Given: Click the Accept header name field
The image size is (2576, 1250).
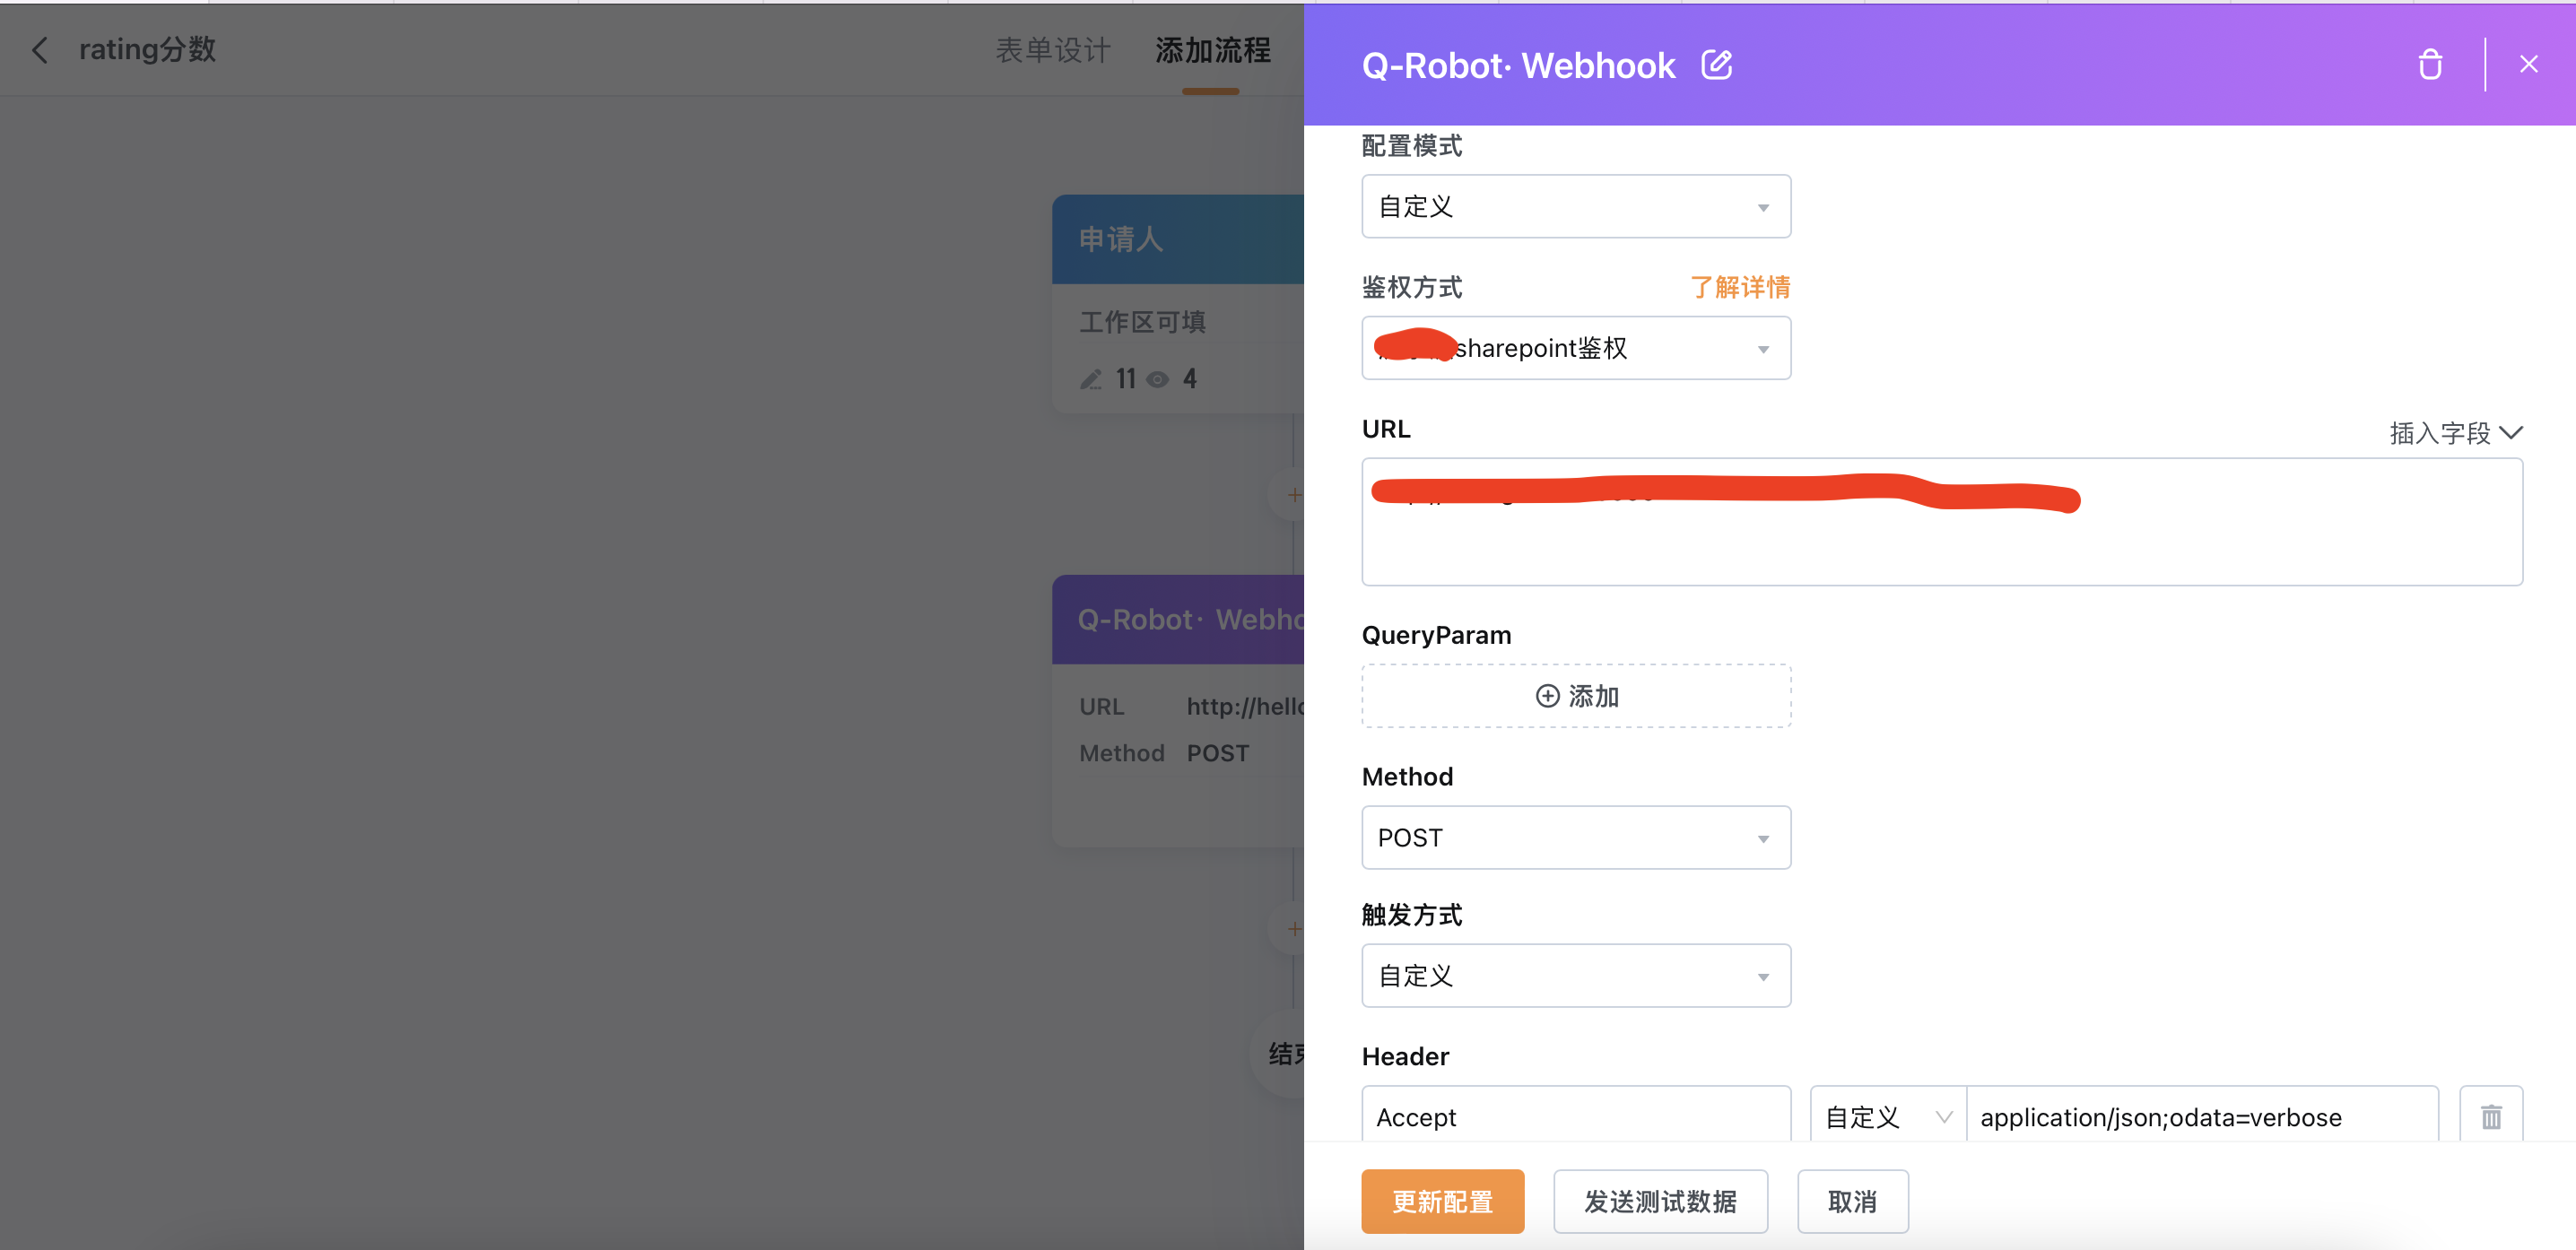Looking at the screenshot, I should click(x=1576, y=1116).
